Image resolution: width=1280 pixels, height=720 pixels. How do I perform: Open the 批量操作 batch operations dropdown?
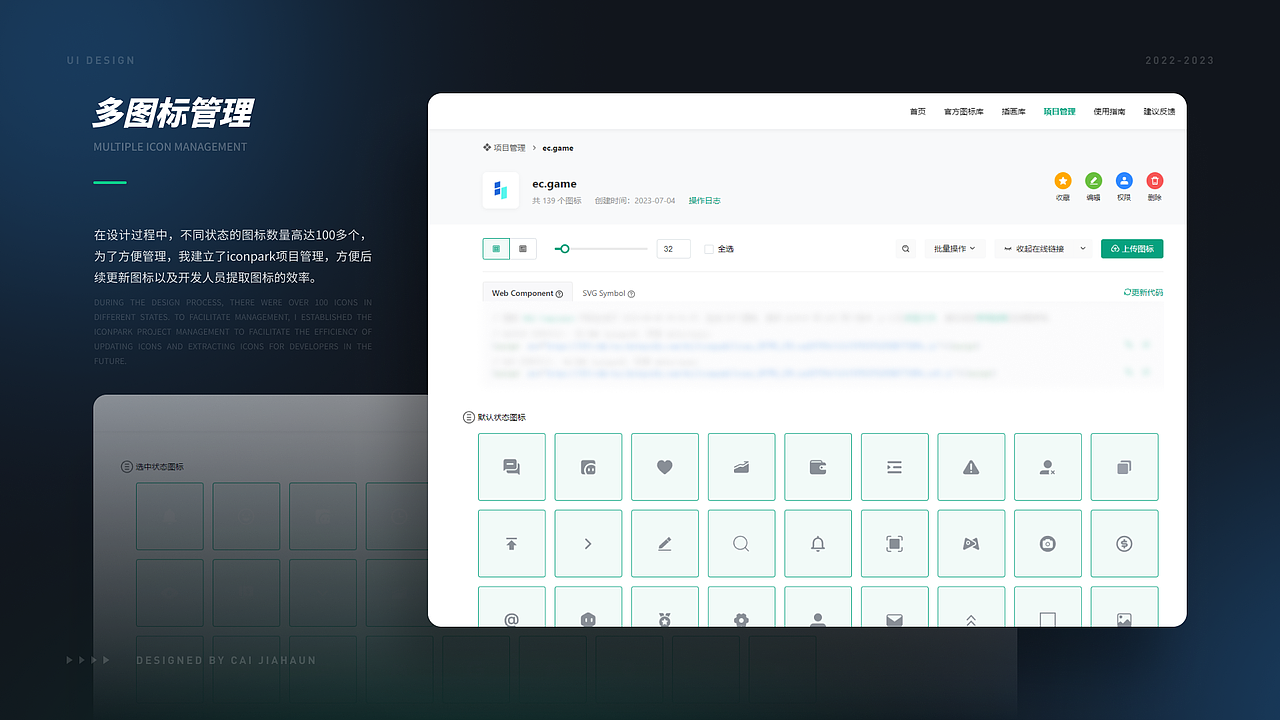pos(954,248)
